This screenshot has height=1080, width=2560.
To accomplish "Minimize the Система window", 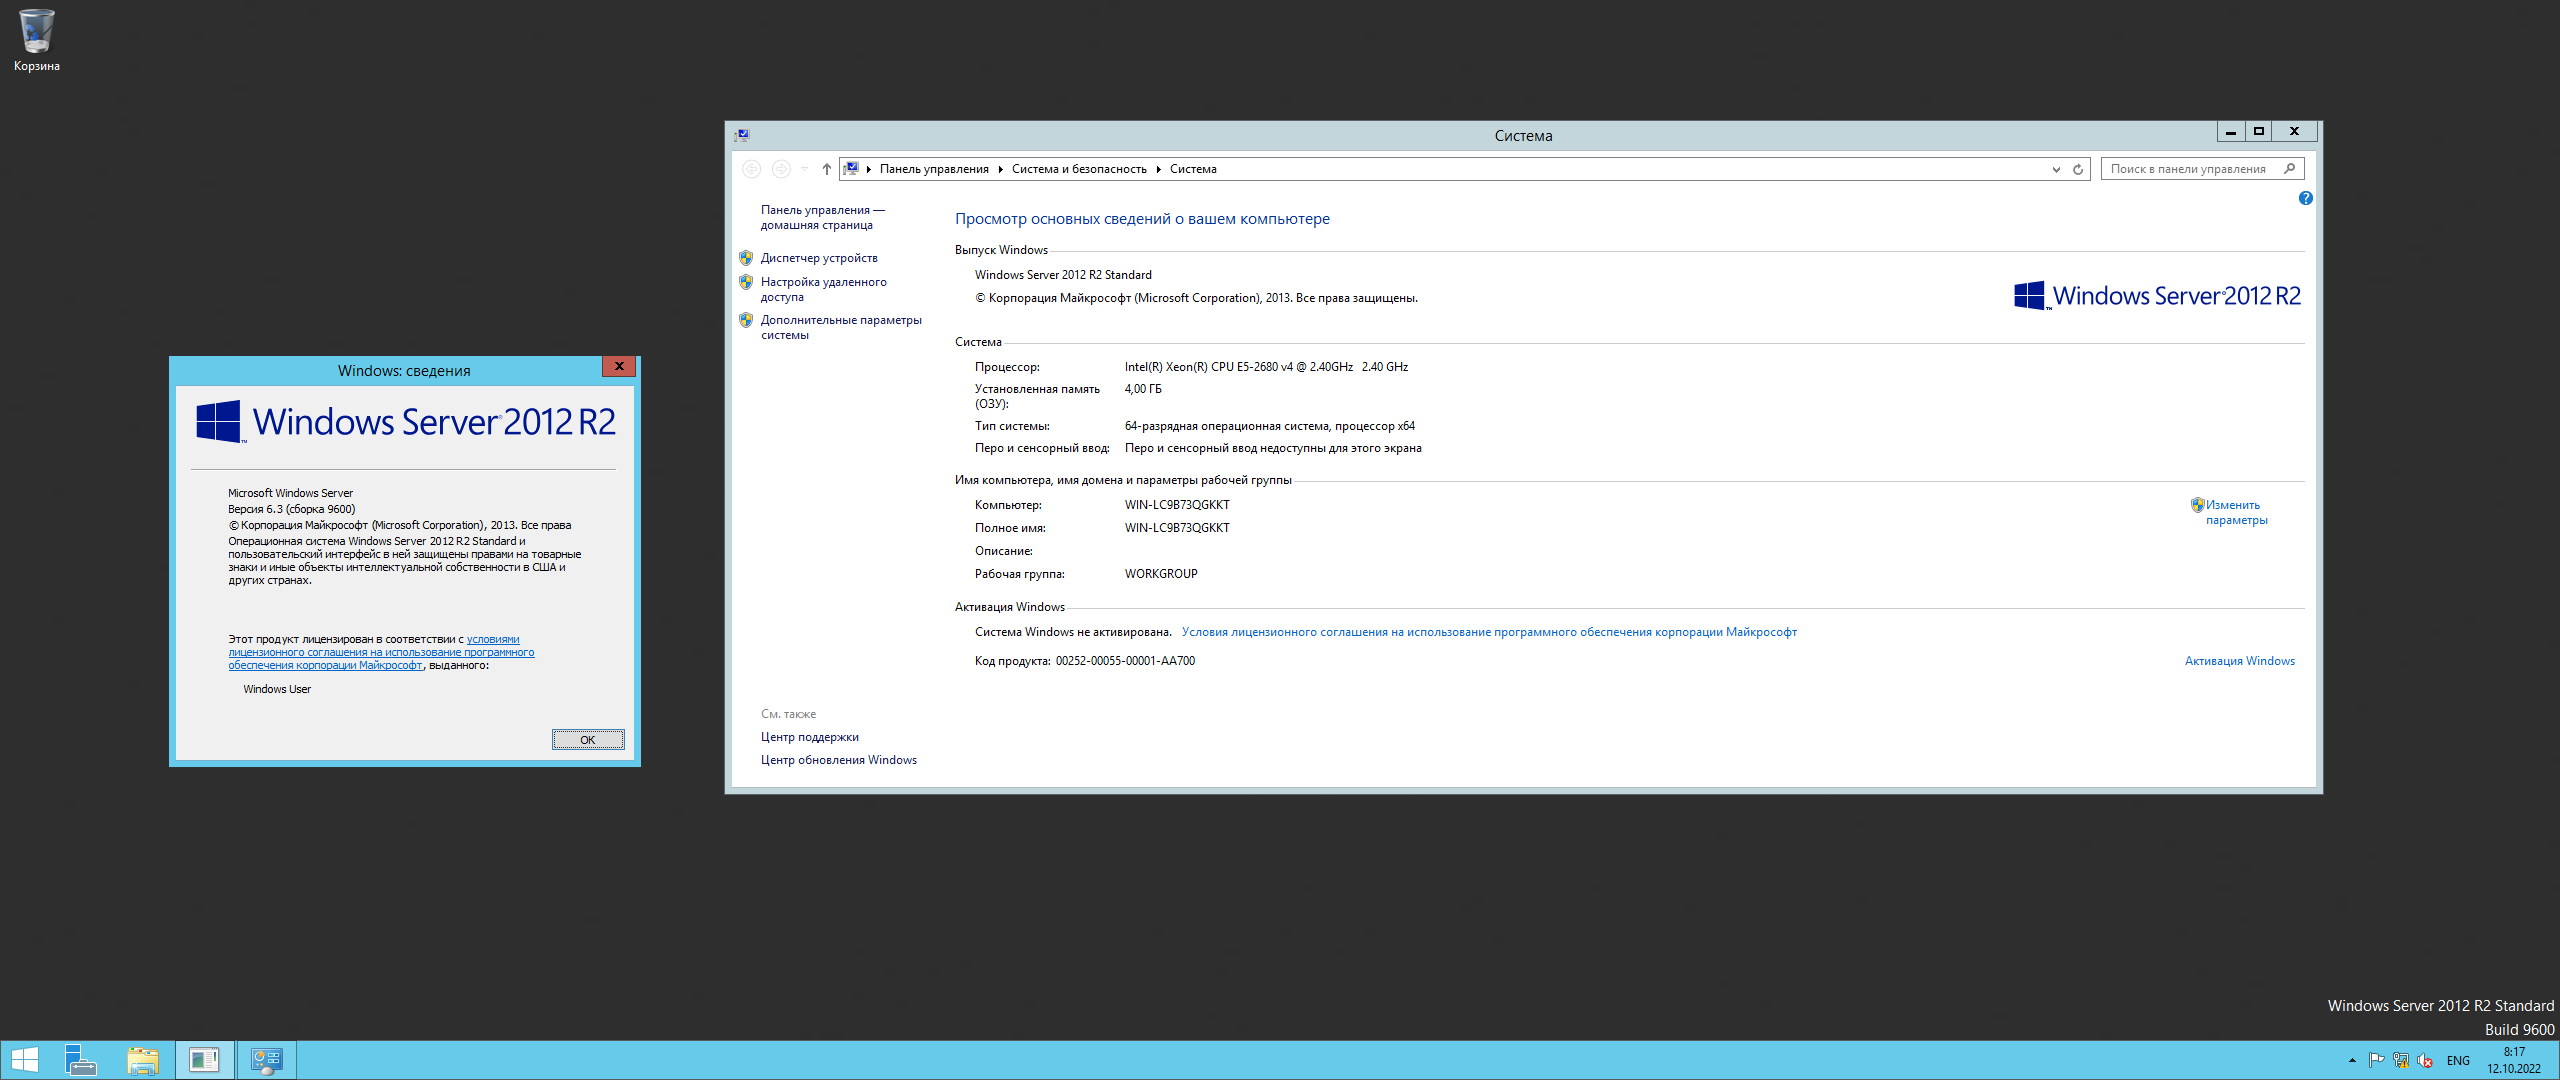I will click(2230, 131).
